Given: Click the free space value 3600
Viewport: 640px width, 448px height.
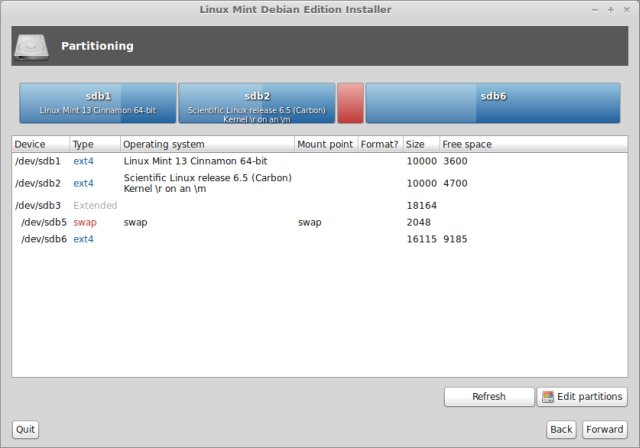Looking at the screenshot, I should 456,161.
